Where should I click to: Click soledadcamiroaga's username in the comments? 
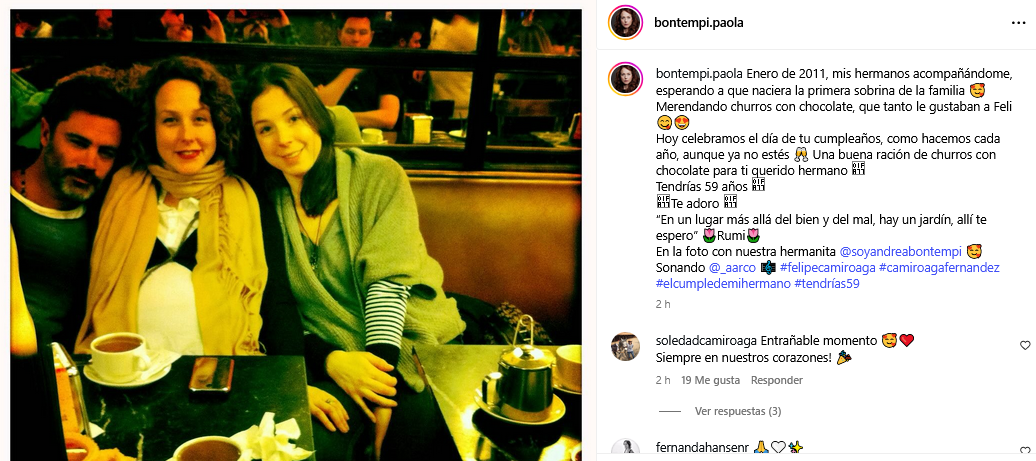(x=706, y=341)
